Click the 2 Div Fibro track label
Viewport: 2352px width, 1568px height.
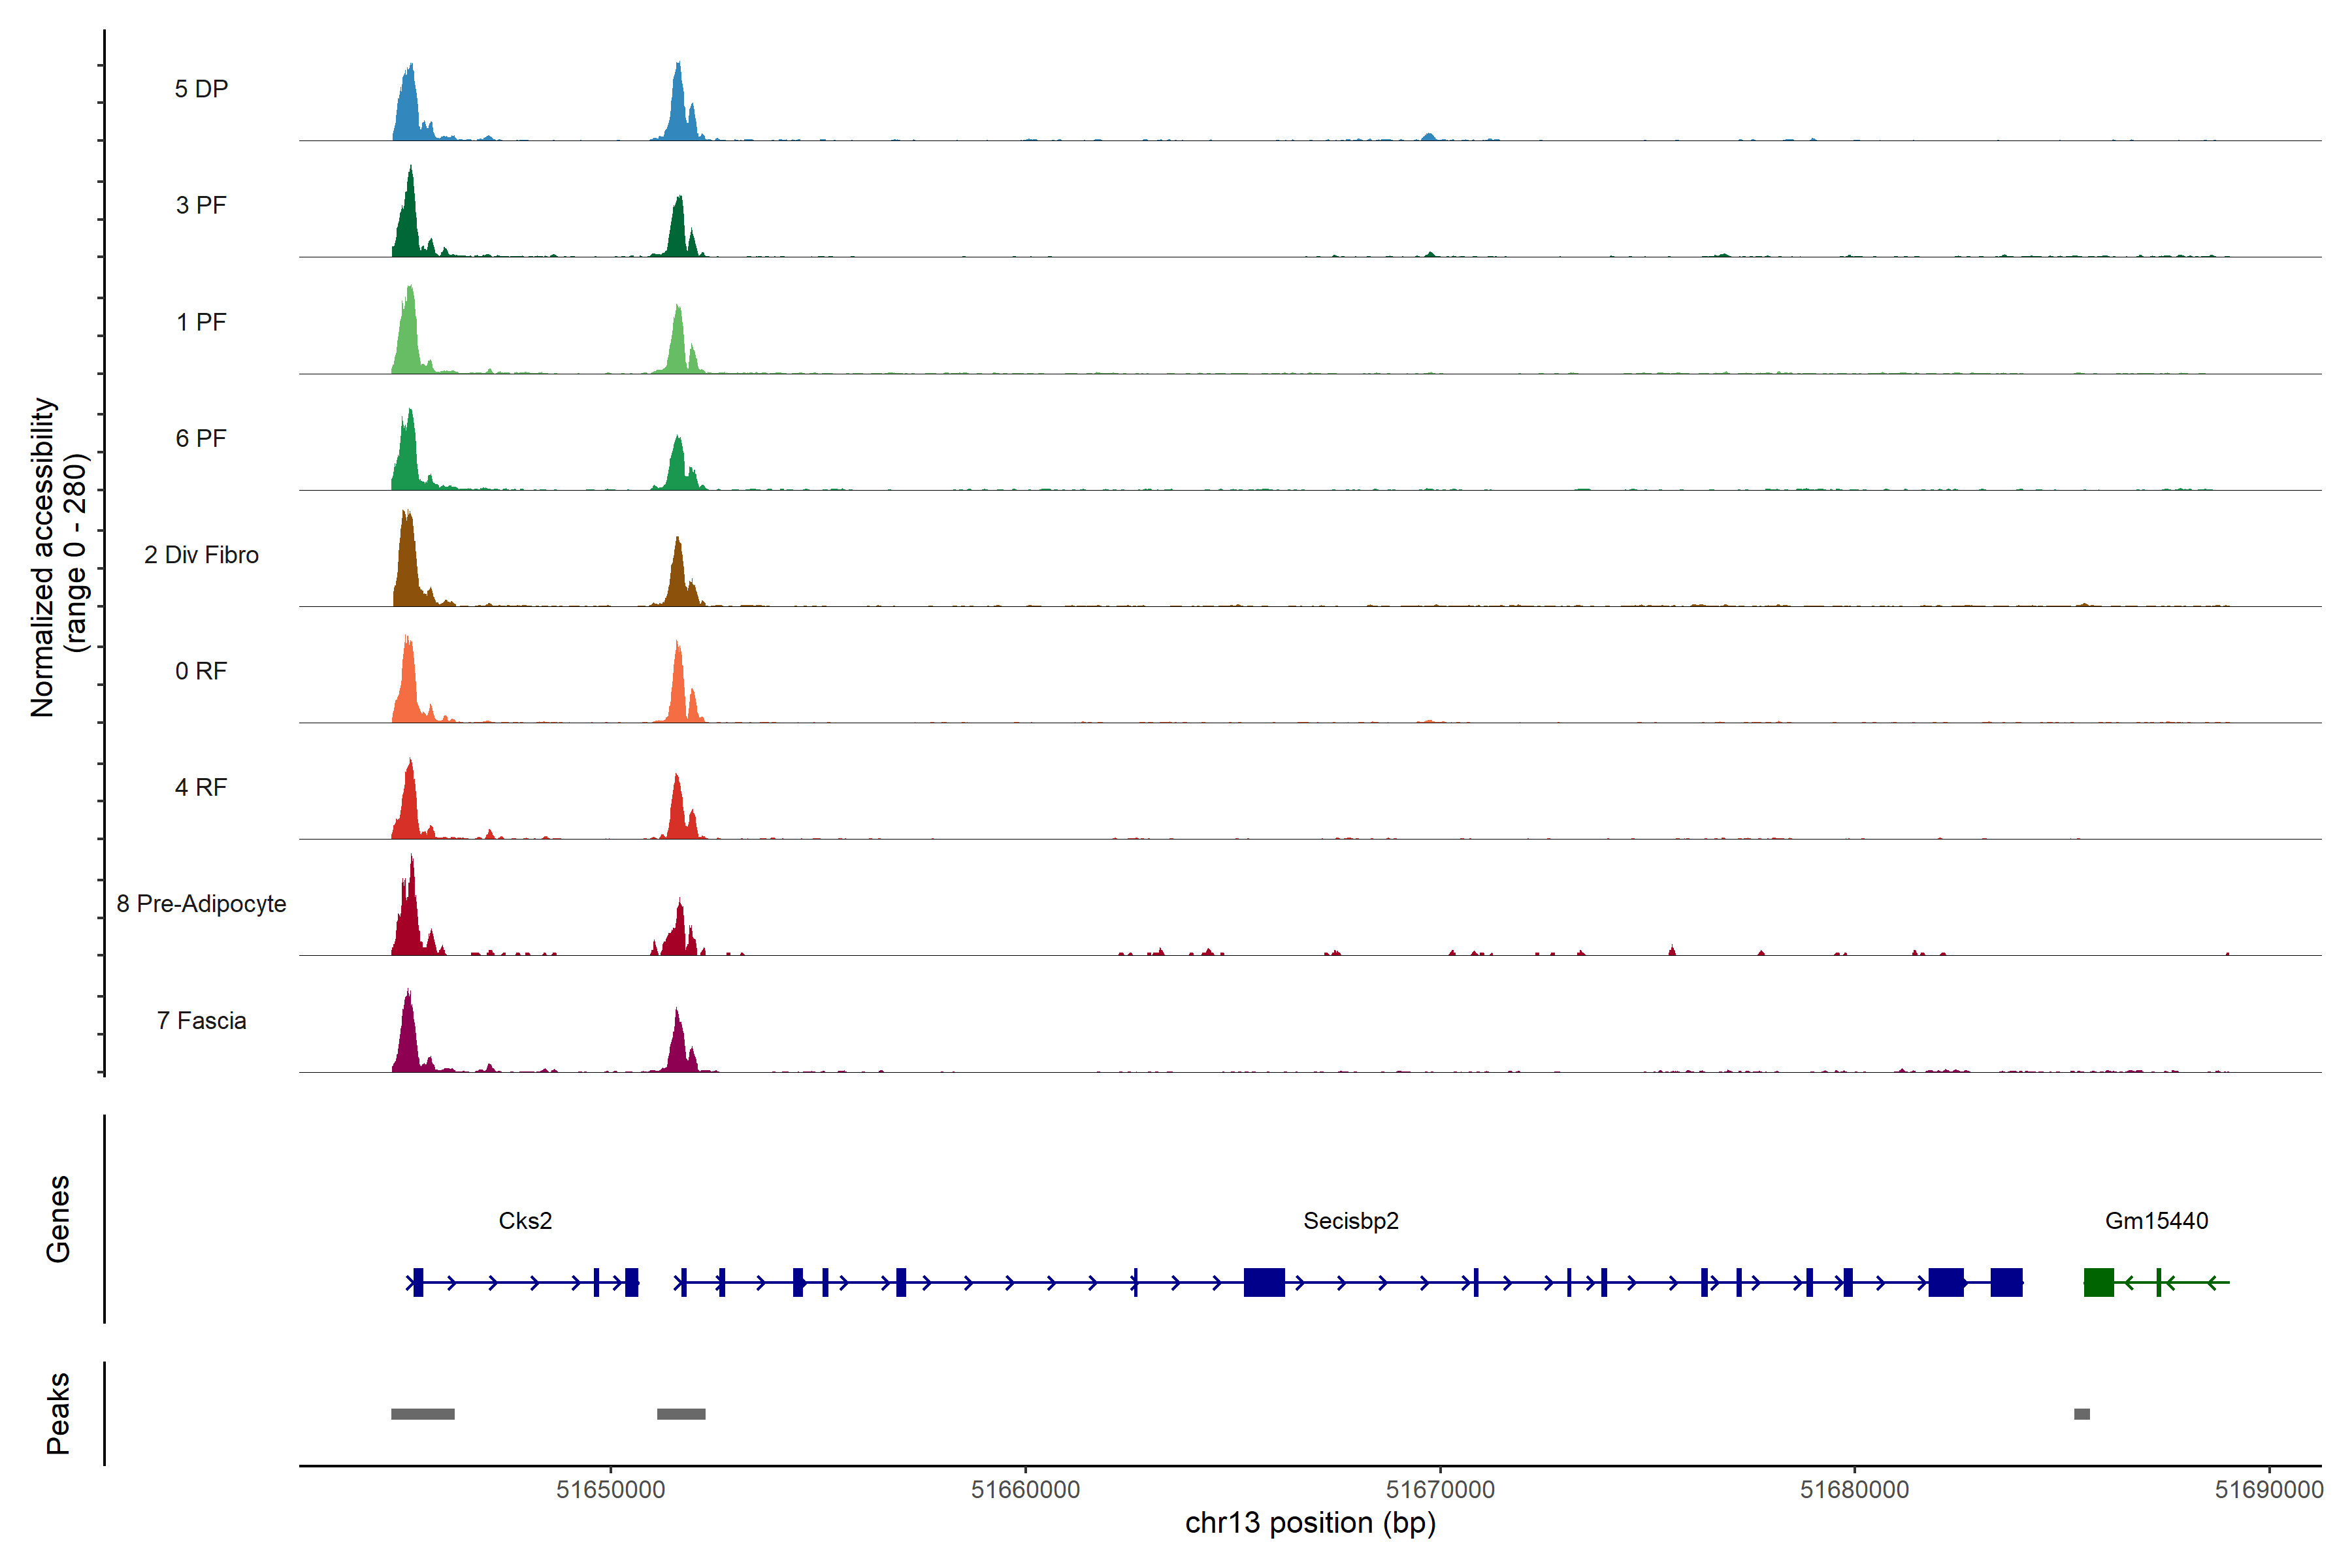[201, 555]
